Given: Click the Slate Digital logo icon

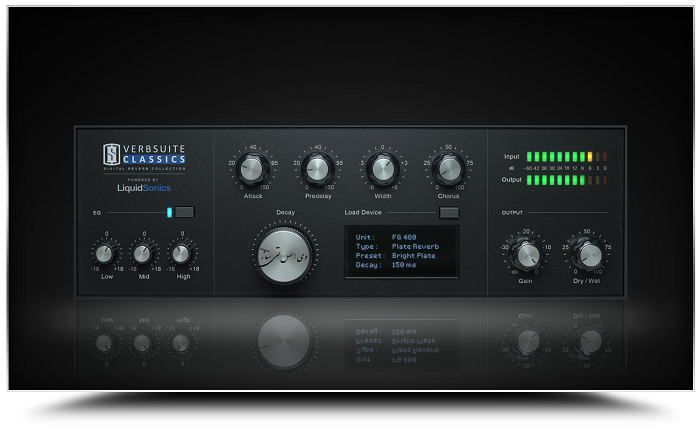Looking at the screenshot, I should tap(113, 154).
